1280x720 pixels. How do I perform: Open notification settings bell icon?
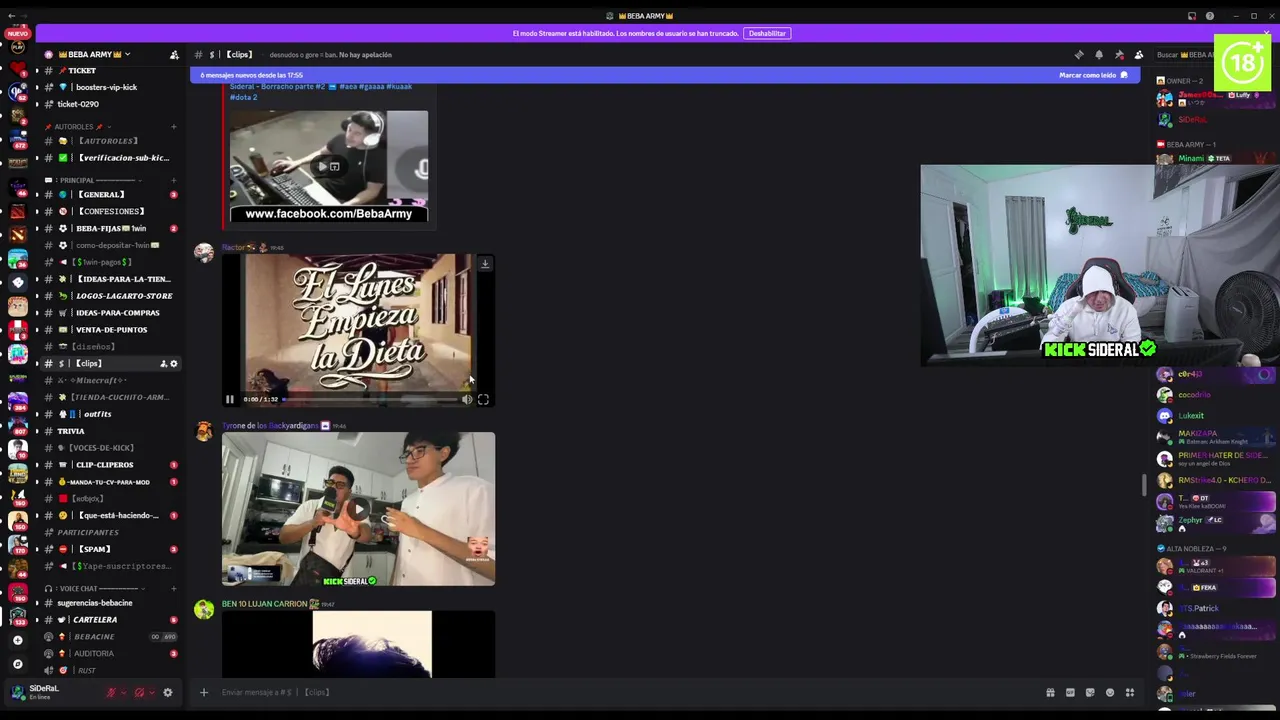(x=1099, y=55)
